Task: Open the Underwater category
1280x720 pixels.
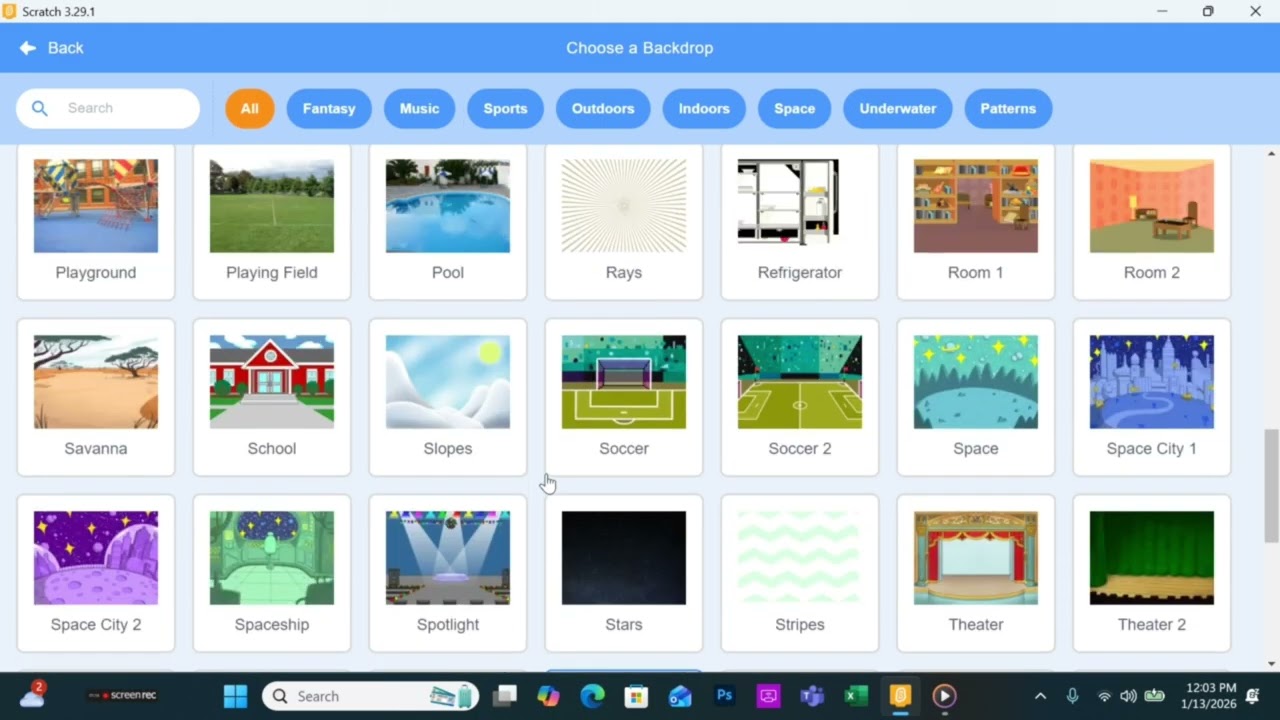Action: tap(898, 108)
